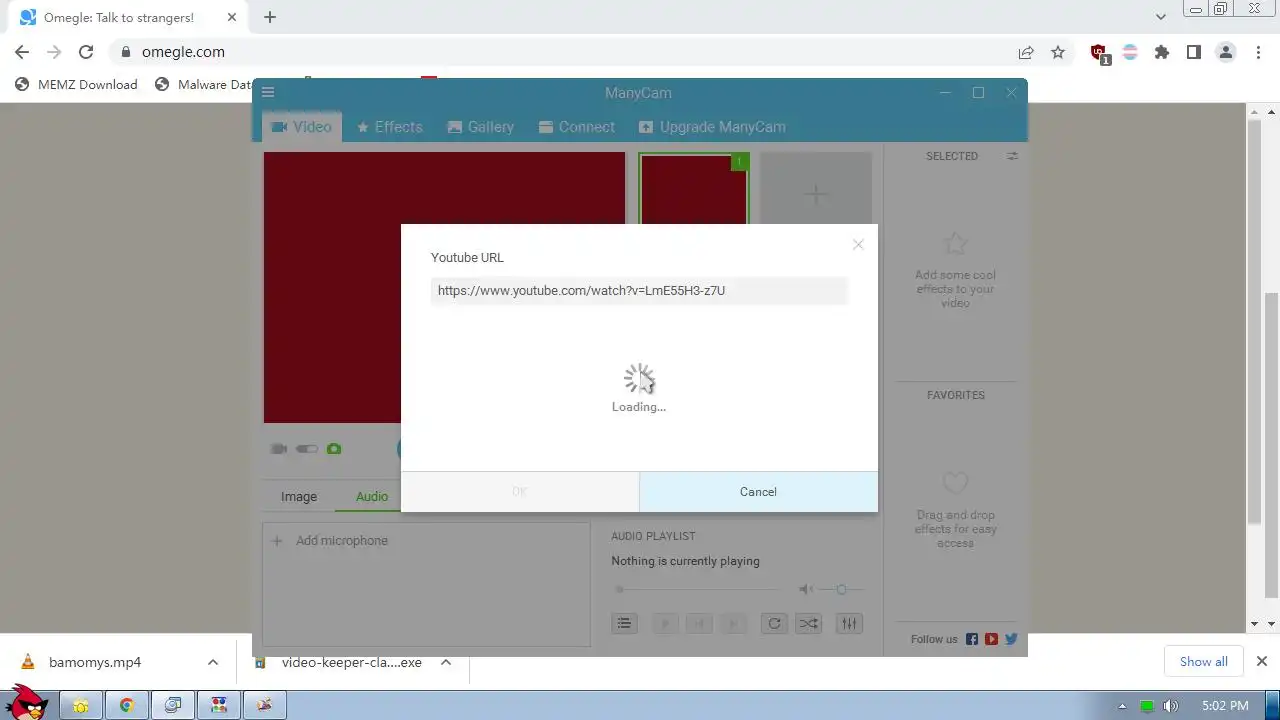Open Malware Data bookmark
This screenshot has height=720, width=1280.
[203, 84]
